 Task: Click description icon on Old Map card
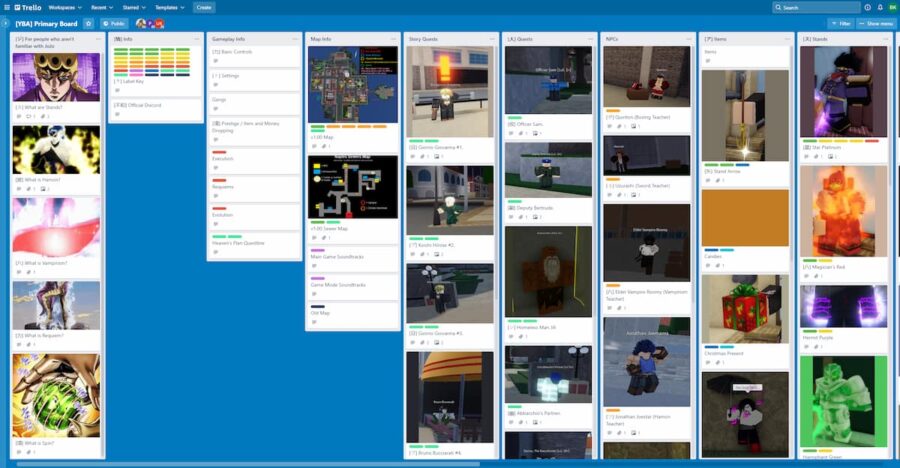click(x=314, y=322)
